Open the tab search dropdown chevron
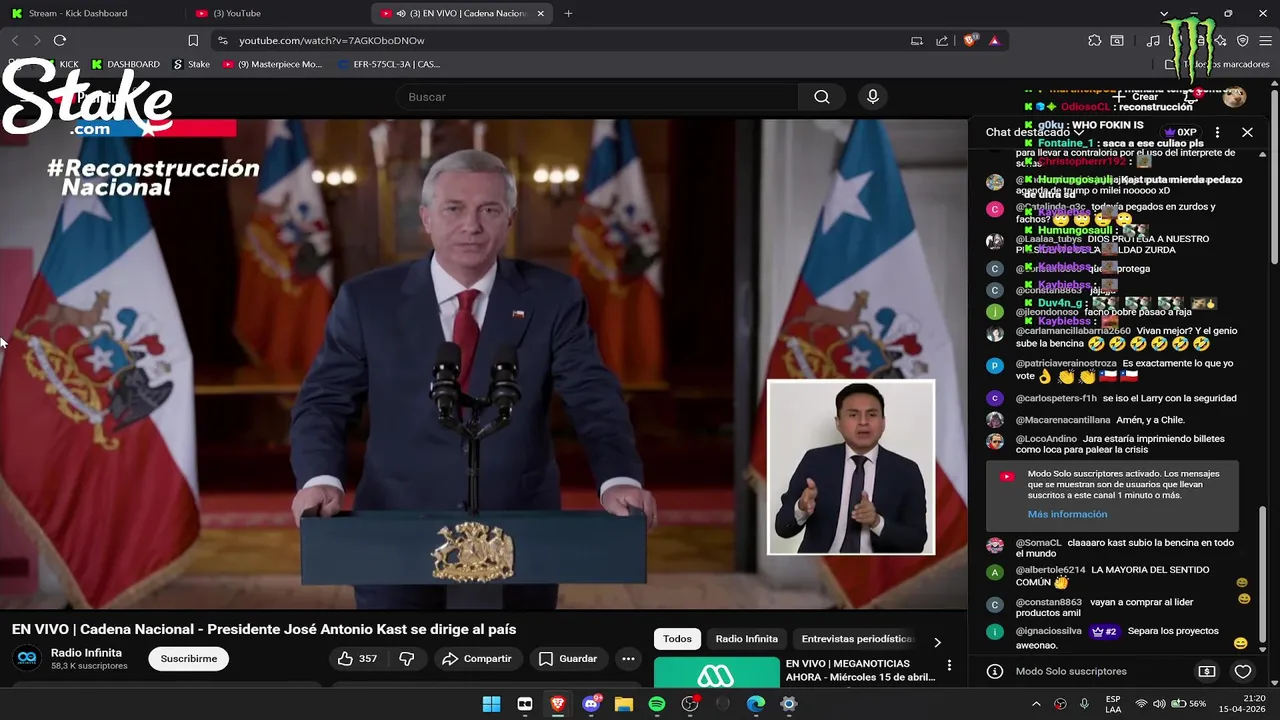This screenshot has width=1280, height=720. (x=1165, y=13)
